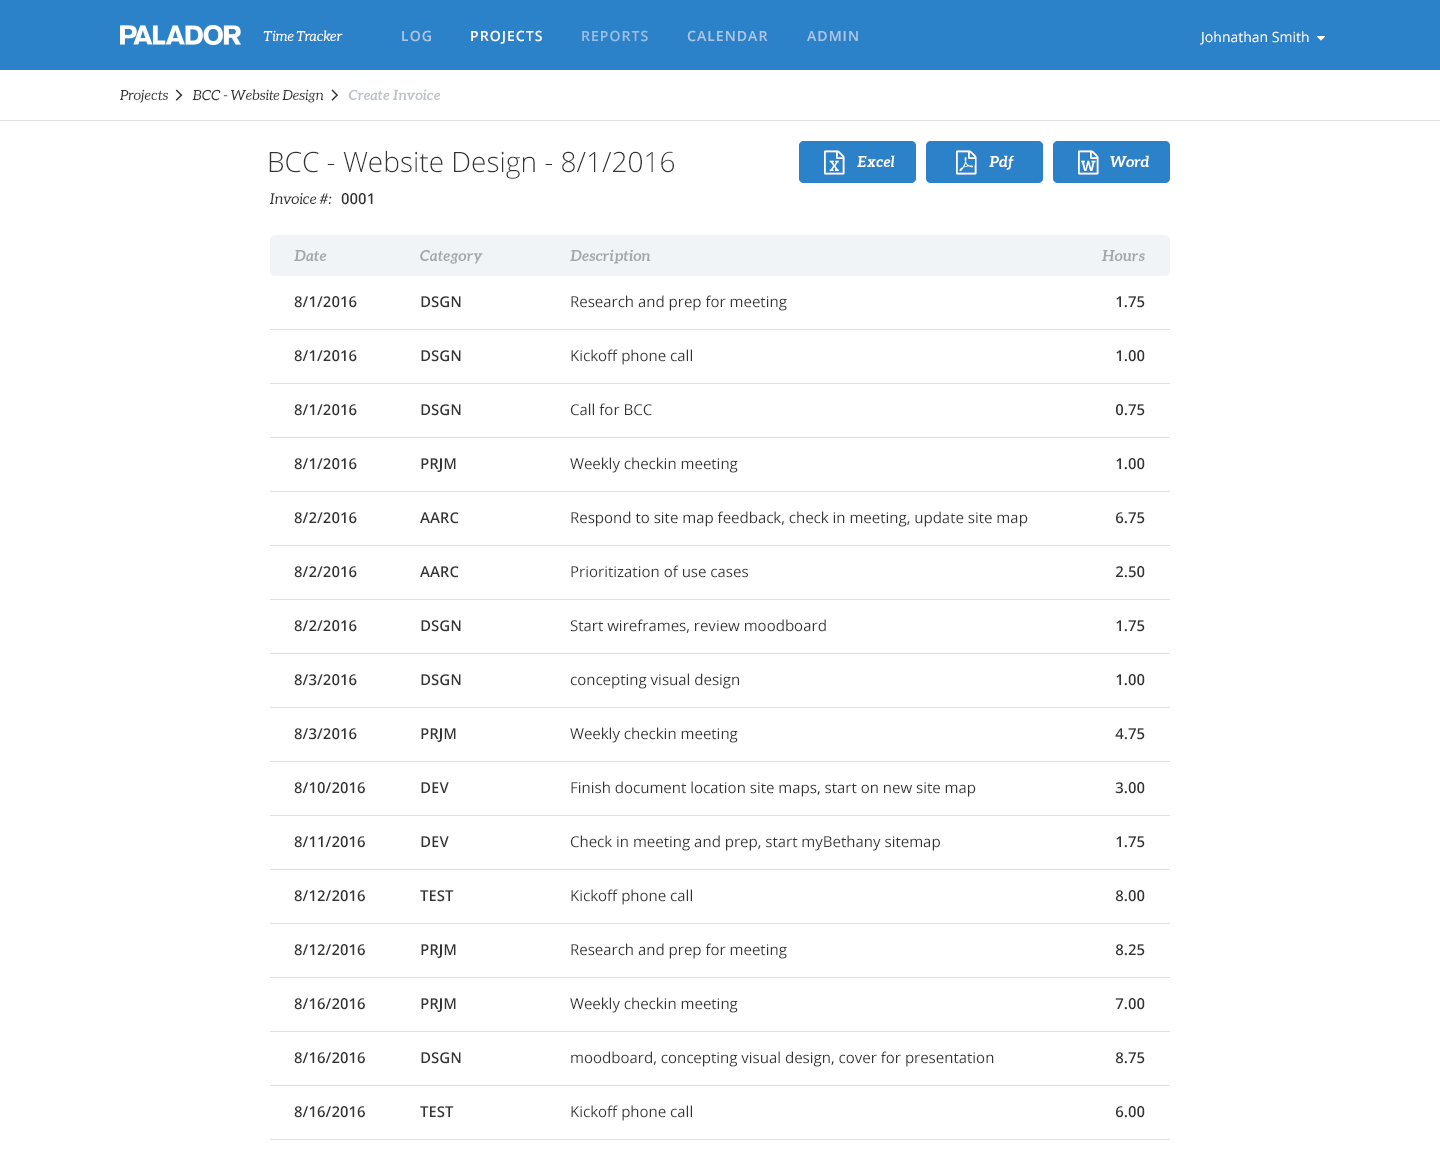Viewport: 1440px width, 1166px height.
Task: Click the 6.00 hours value
Action: point(1130,1112)
